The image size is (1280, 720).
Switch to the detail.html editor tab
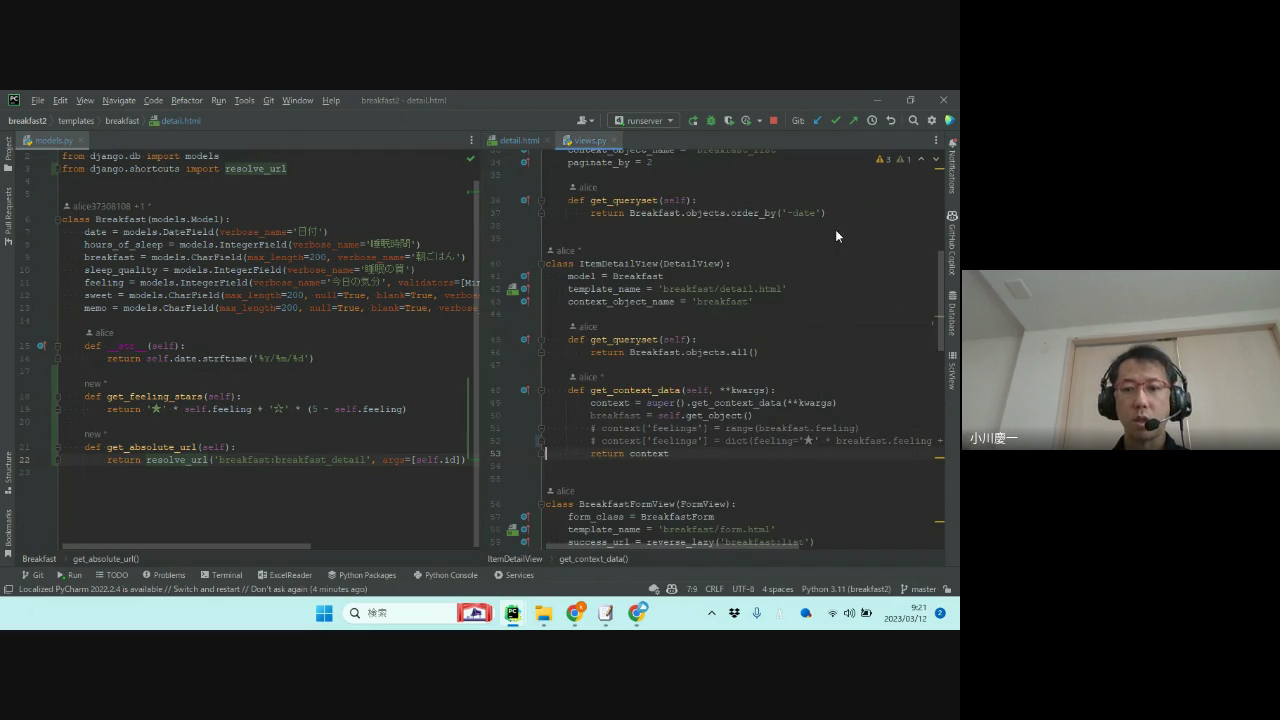pyautogui.click(x=519, y=141)
